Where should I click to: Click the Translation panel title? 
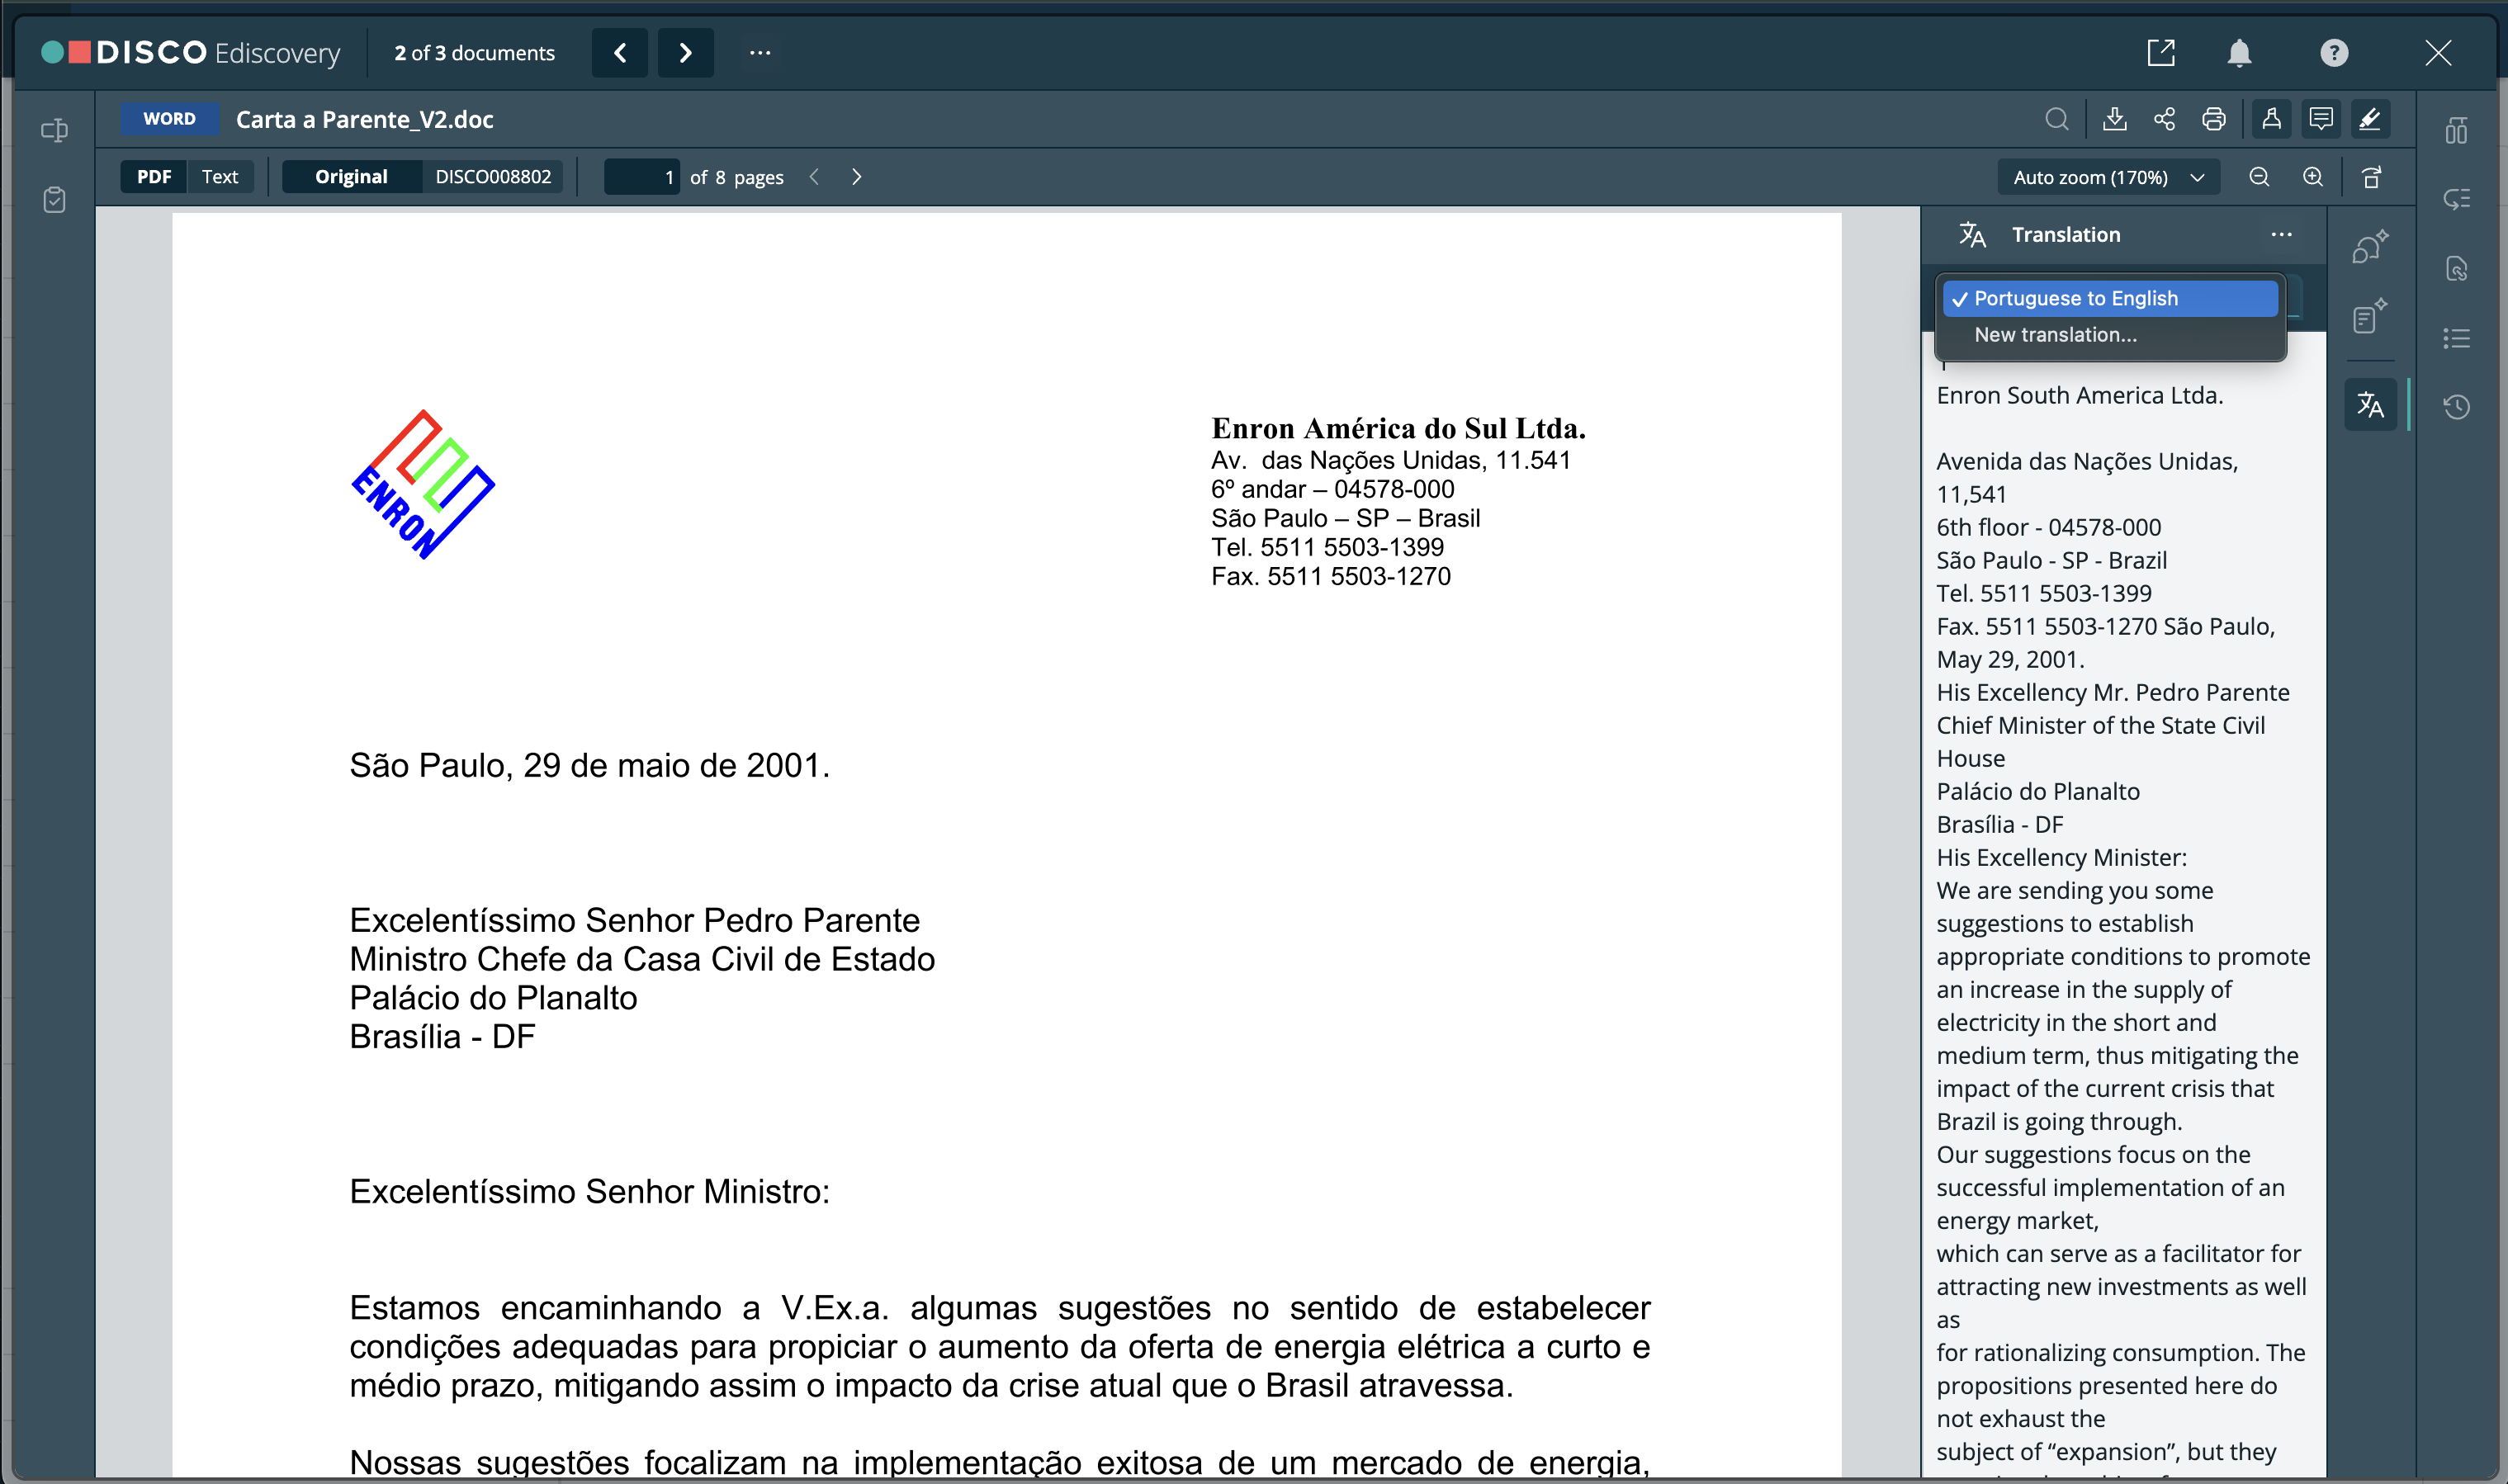click(2066, 235)
